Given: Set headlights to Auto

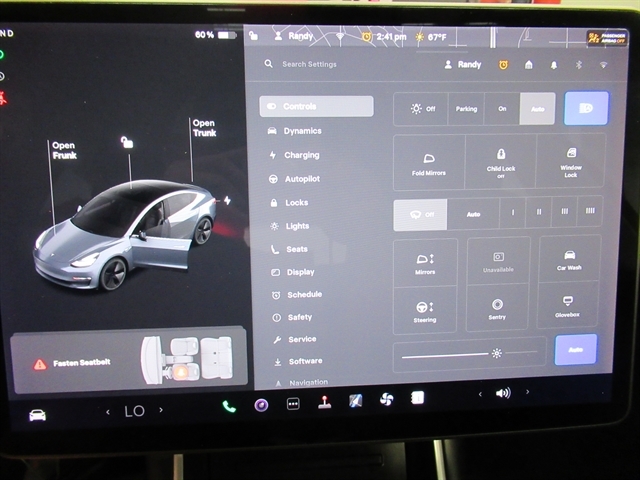Looking at the screenshot, I should [x=538, y=109].
